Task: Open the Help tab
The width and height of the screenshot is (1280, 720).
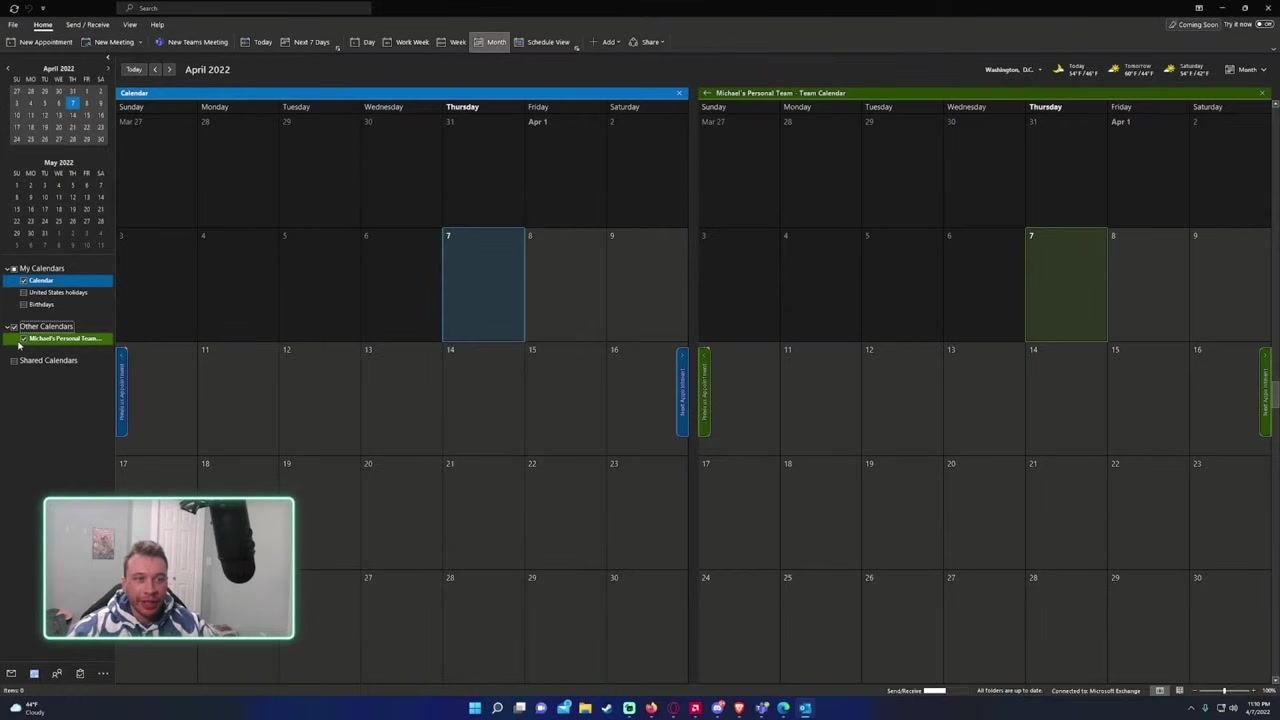Action: (x=157, y=24)
